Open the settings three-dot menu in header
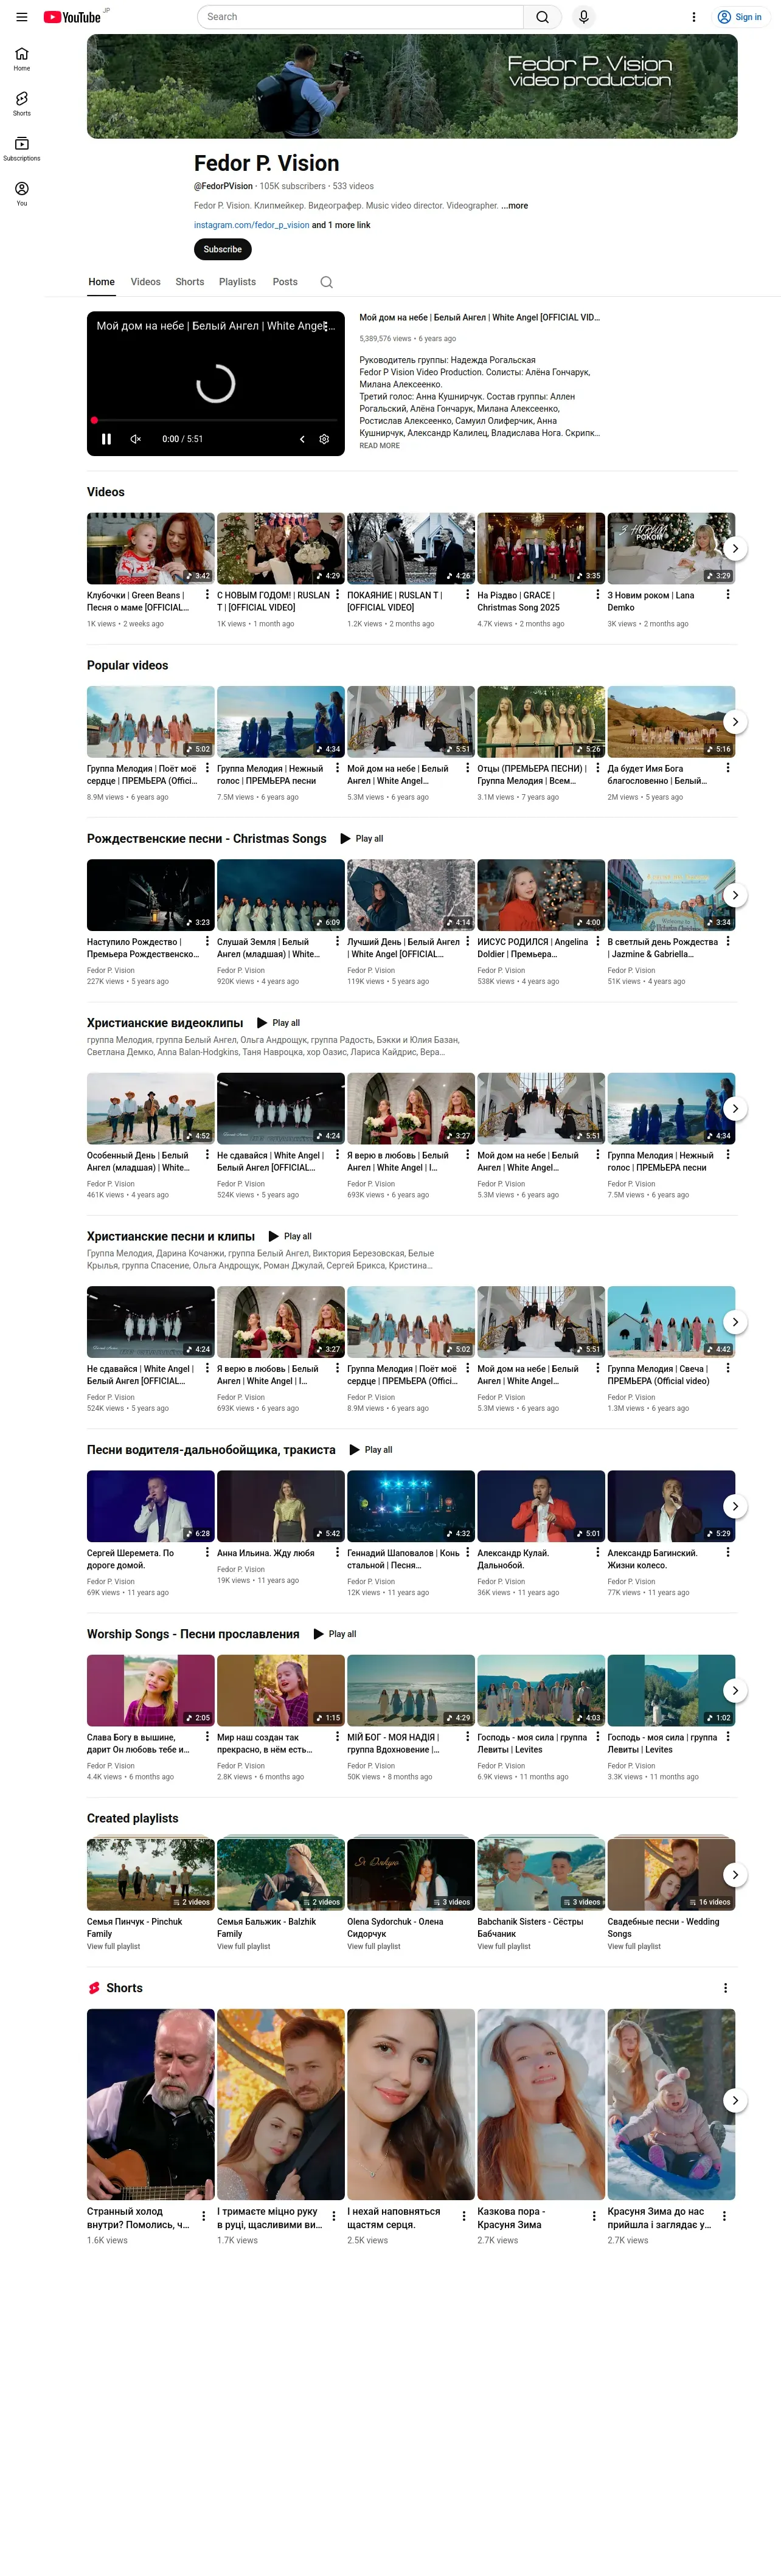This screenshot has width=781, height=2576. click(693, 17)
